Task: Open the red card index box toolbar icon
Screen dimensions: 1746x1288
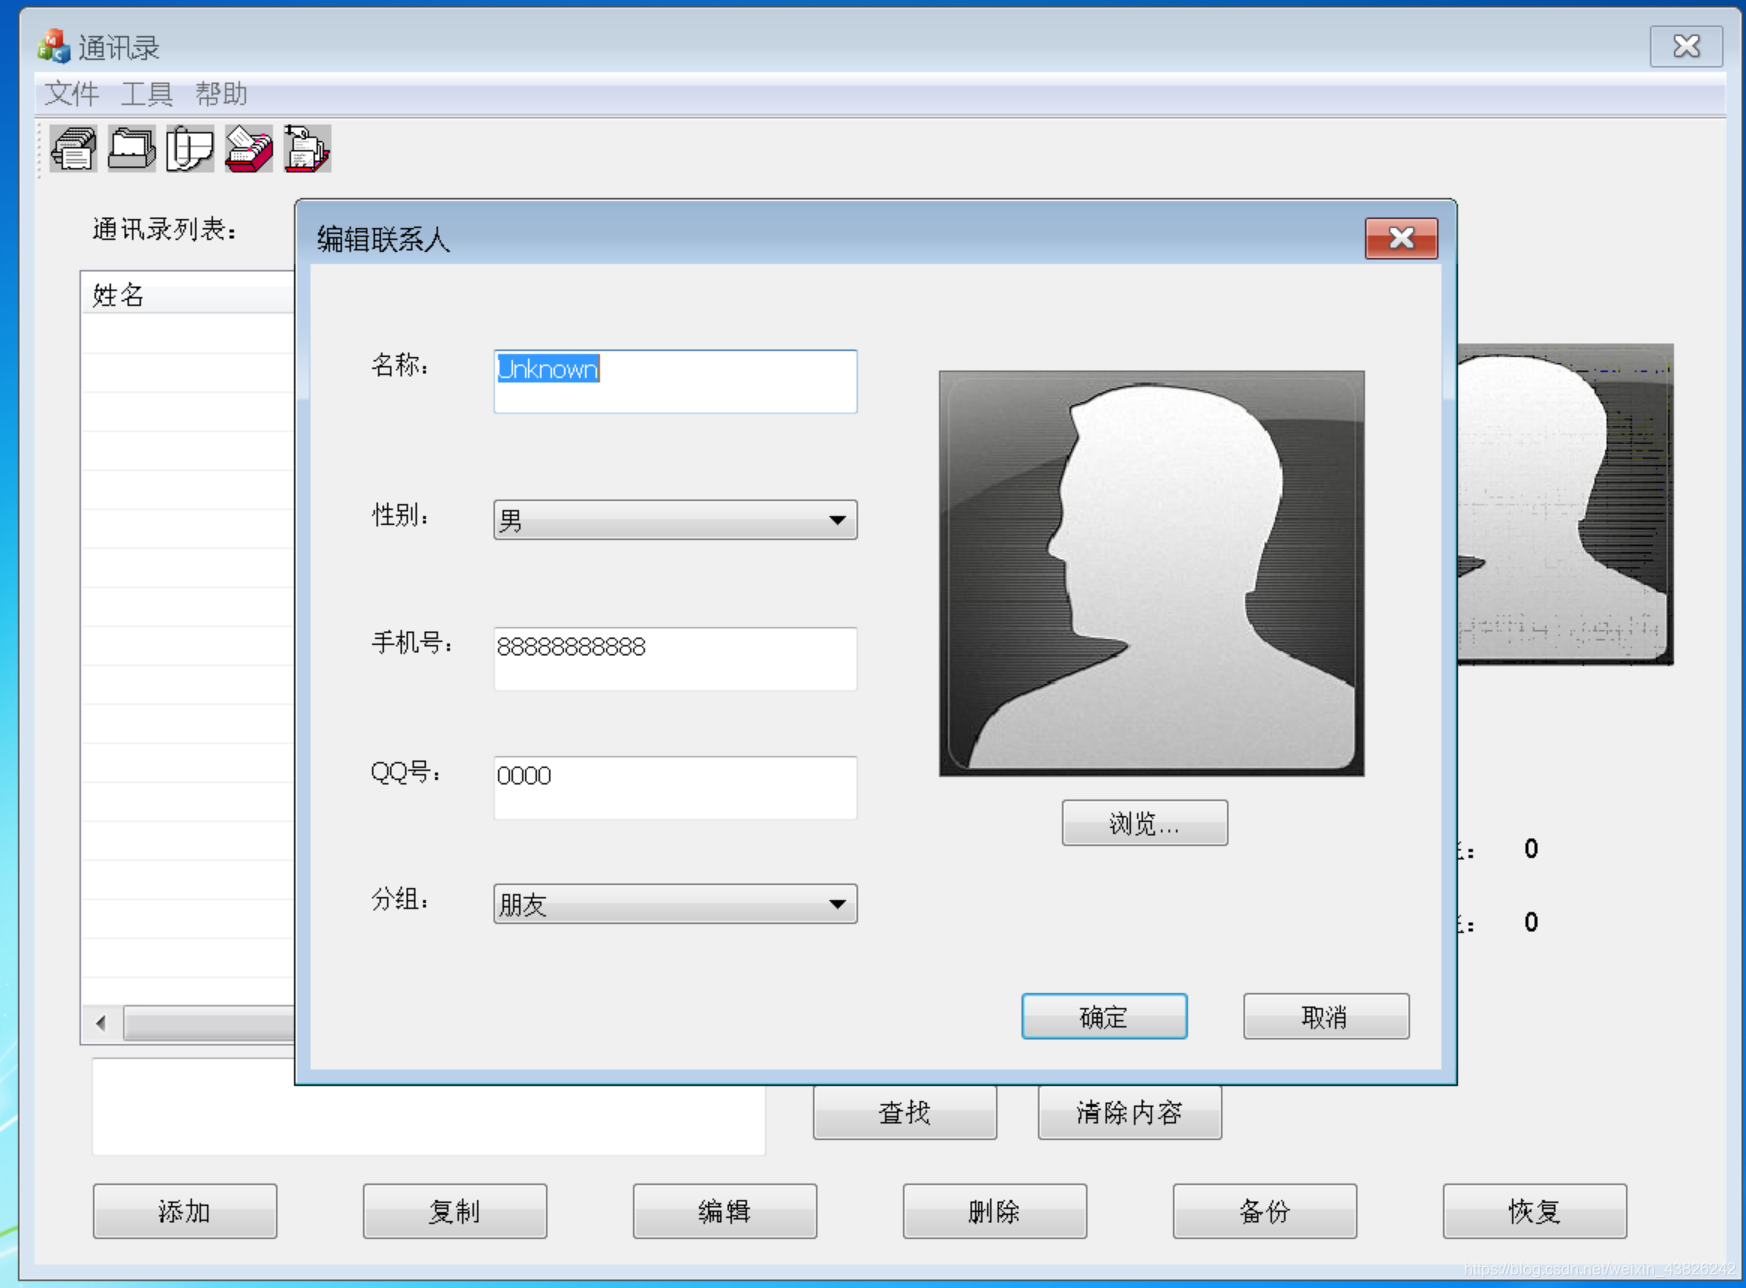Action: (249, 148)
